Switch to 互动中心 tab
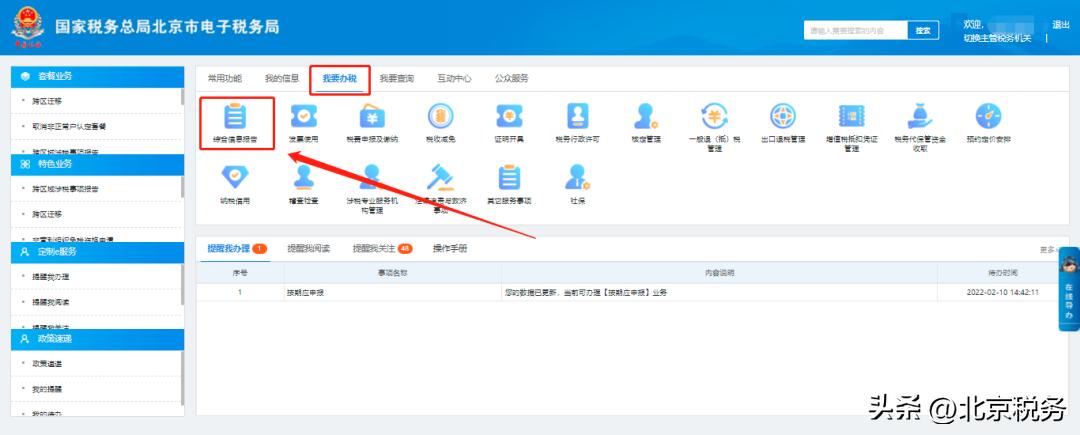The width and height of the screenshot is (1080, 435). point(454,78)
